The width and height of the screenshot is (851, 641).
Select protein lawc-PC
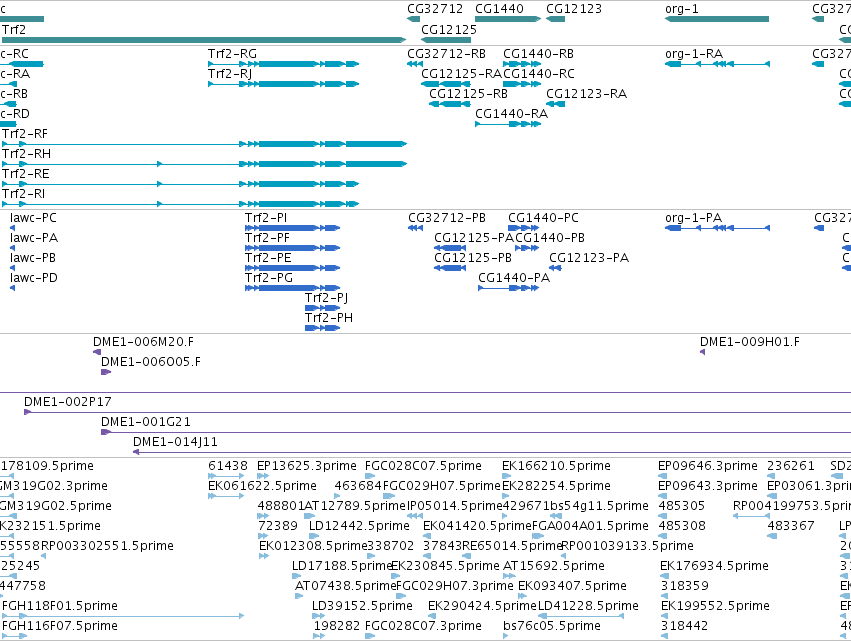pyautogui.click(x=12, y=228)
